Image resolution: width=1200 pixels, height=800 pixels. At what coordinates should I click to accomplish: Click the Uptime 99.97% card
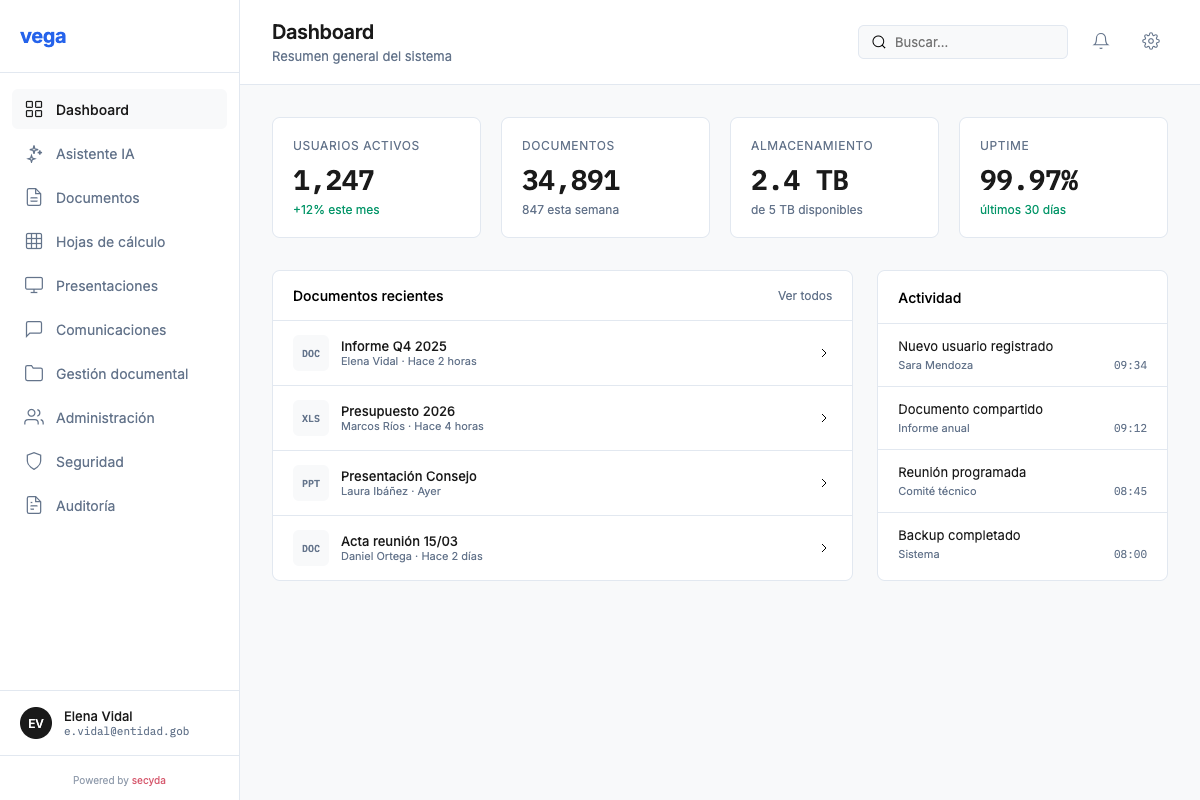coord(1062,177)
